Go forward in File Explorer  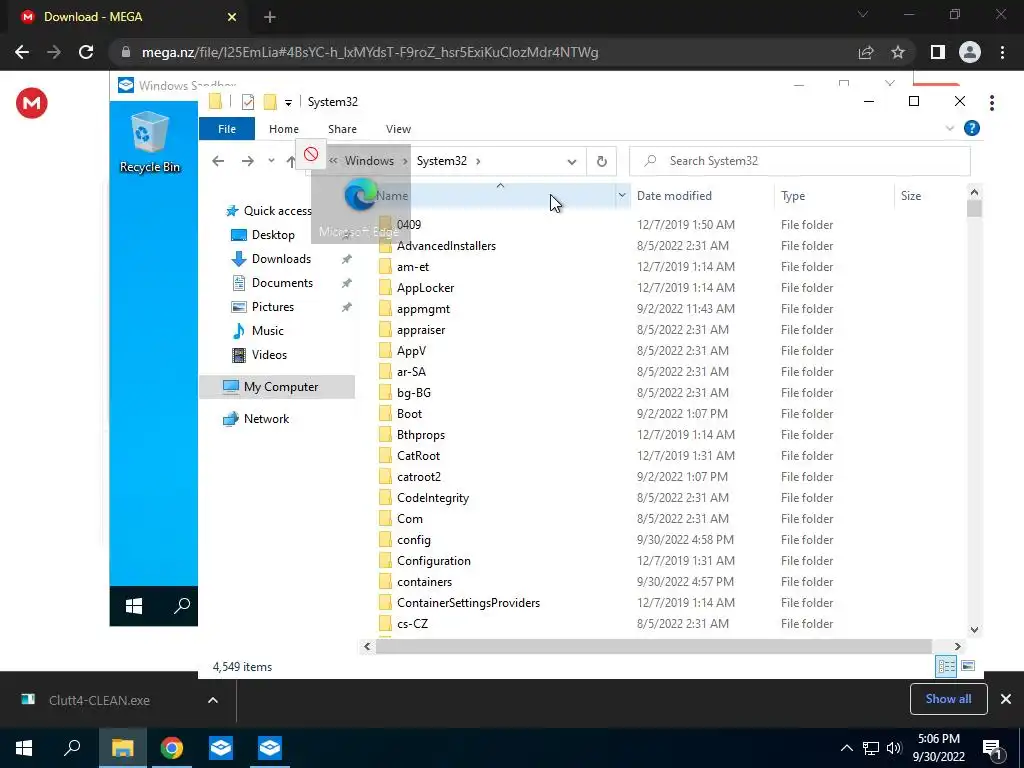click(x=248, y=161)
